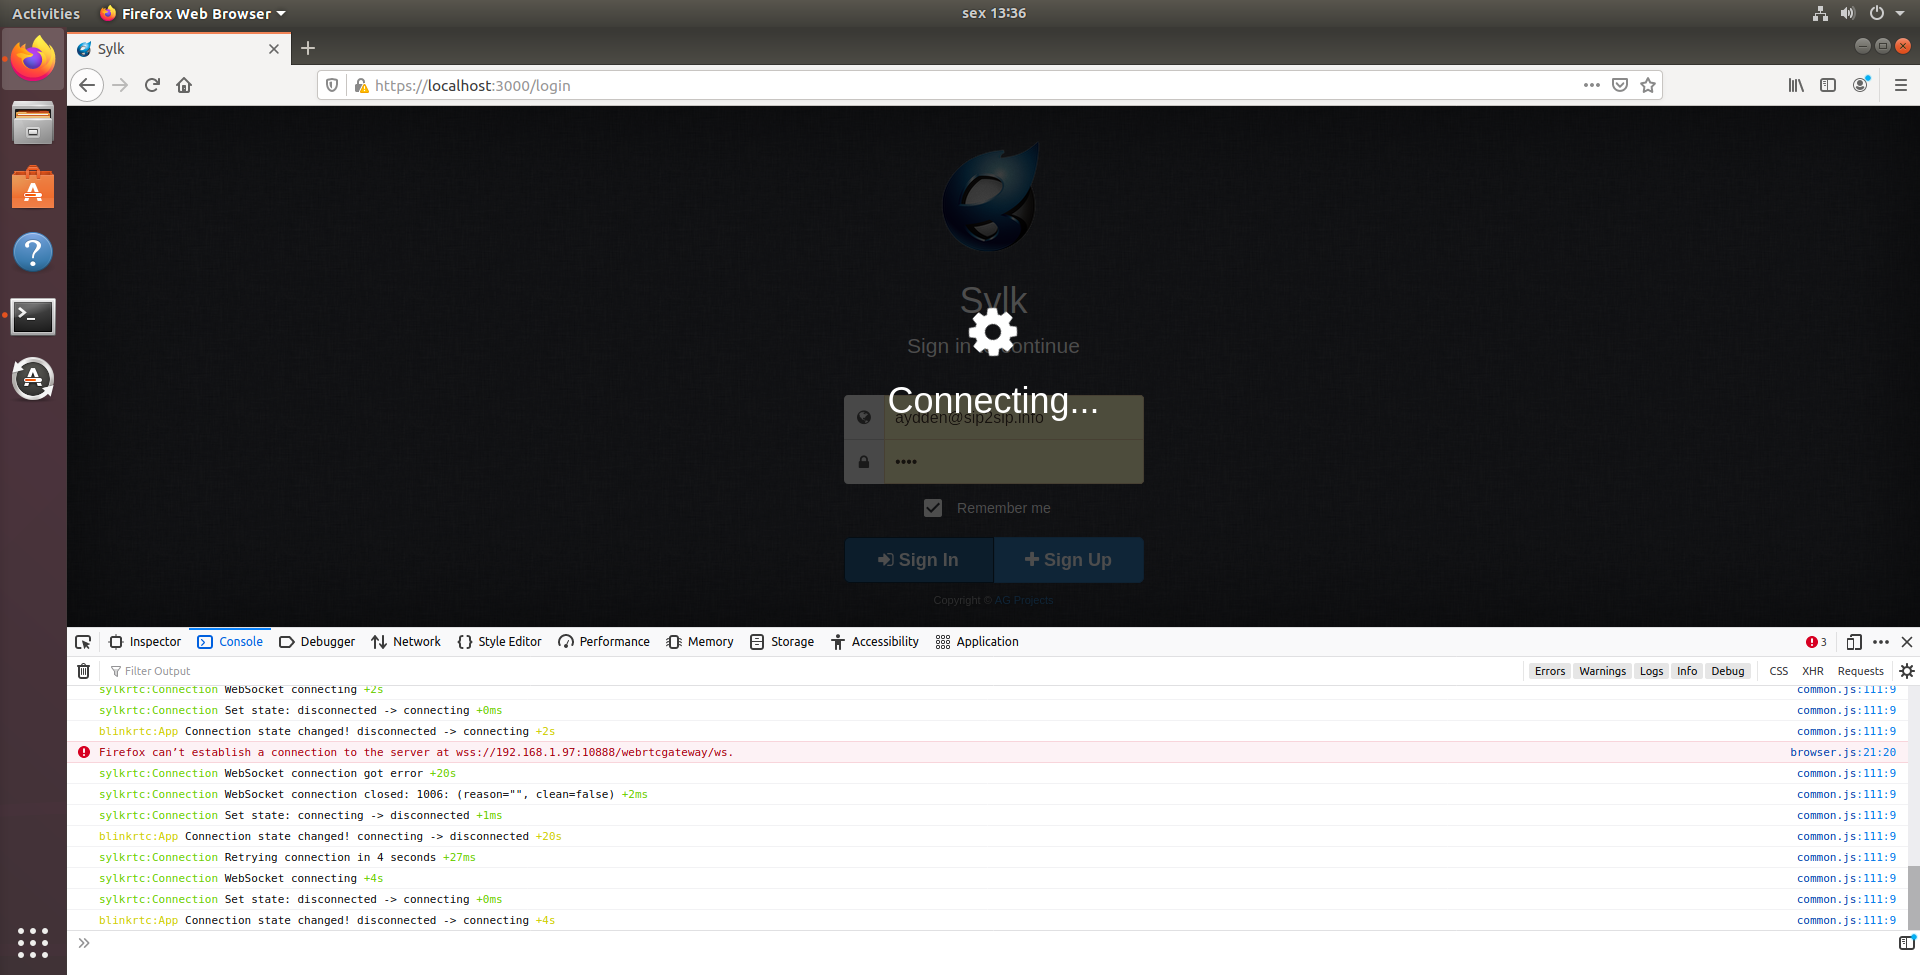Show applications grid
Image resolution: width=1920 pixels, height=975 pixels.
pyautogui.click(x=33, y=942)
